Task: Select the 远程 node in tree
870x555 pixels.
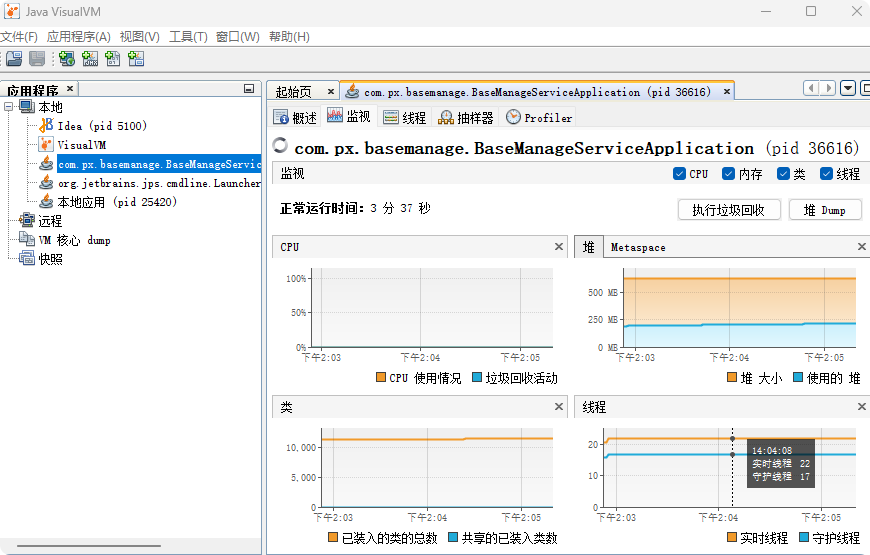Action: (x=50, y=221)
